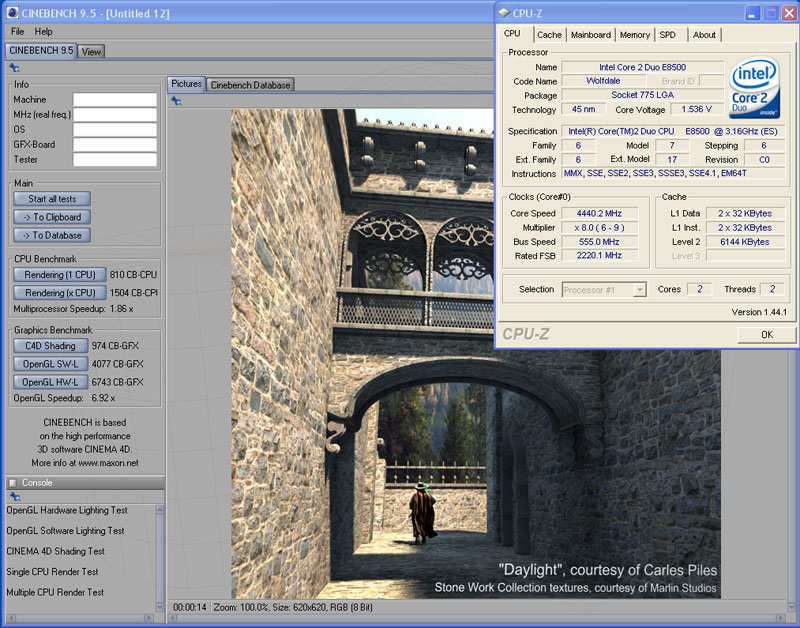Click the 6743 CB-GFX result value

point(117,382)
